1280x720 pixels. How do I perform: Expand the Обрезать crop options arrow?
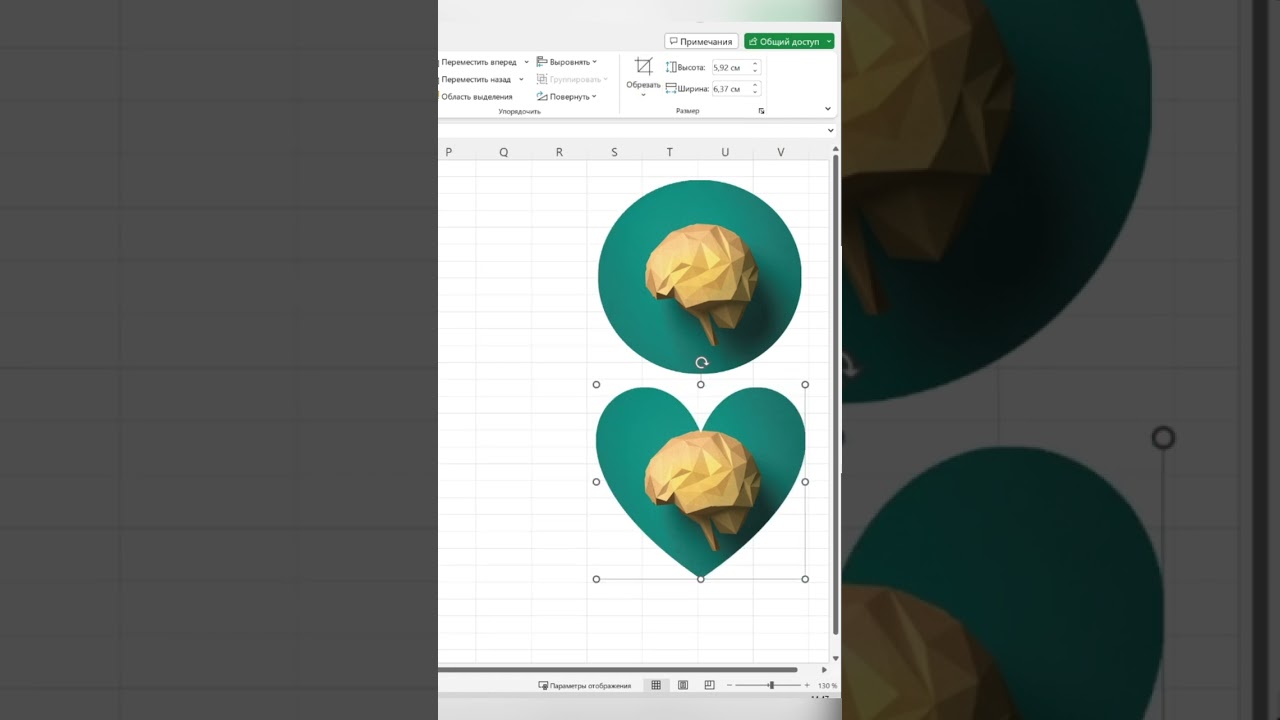tap(643, 95)
